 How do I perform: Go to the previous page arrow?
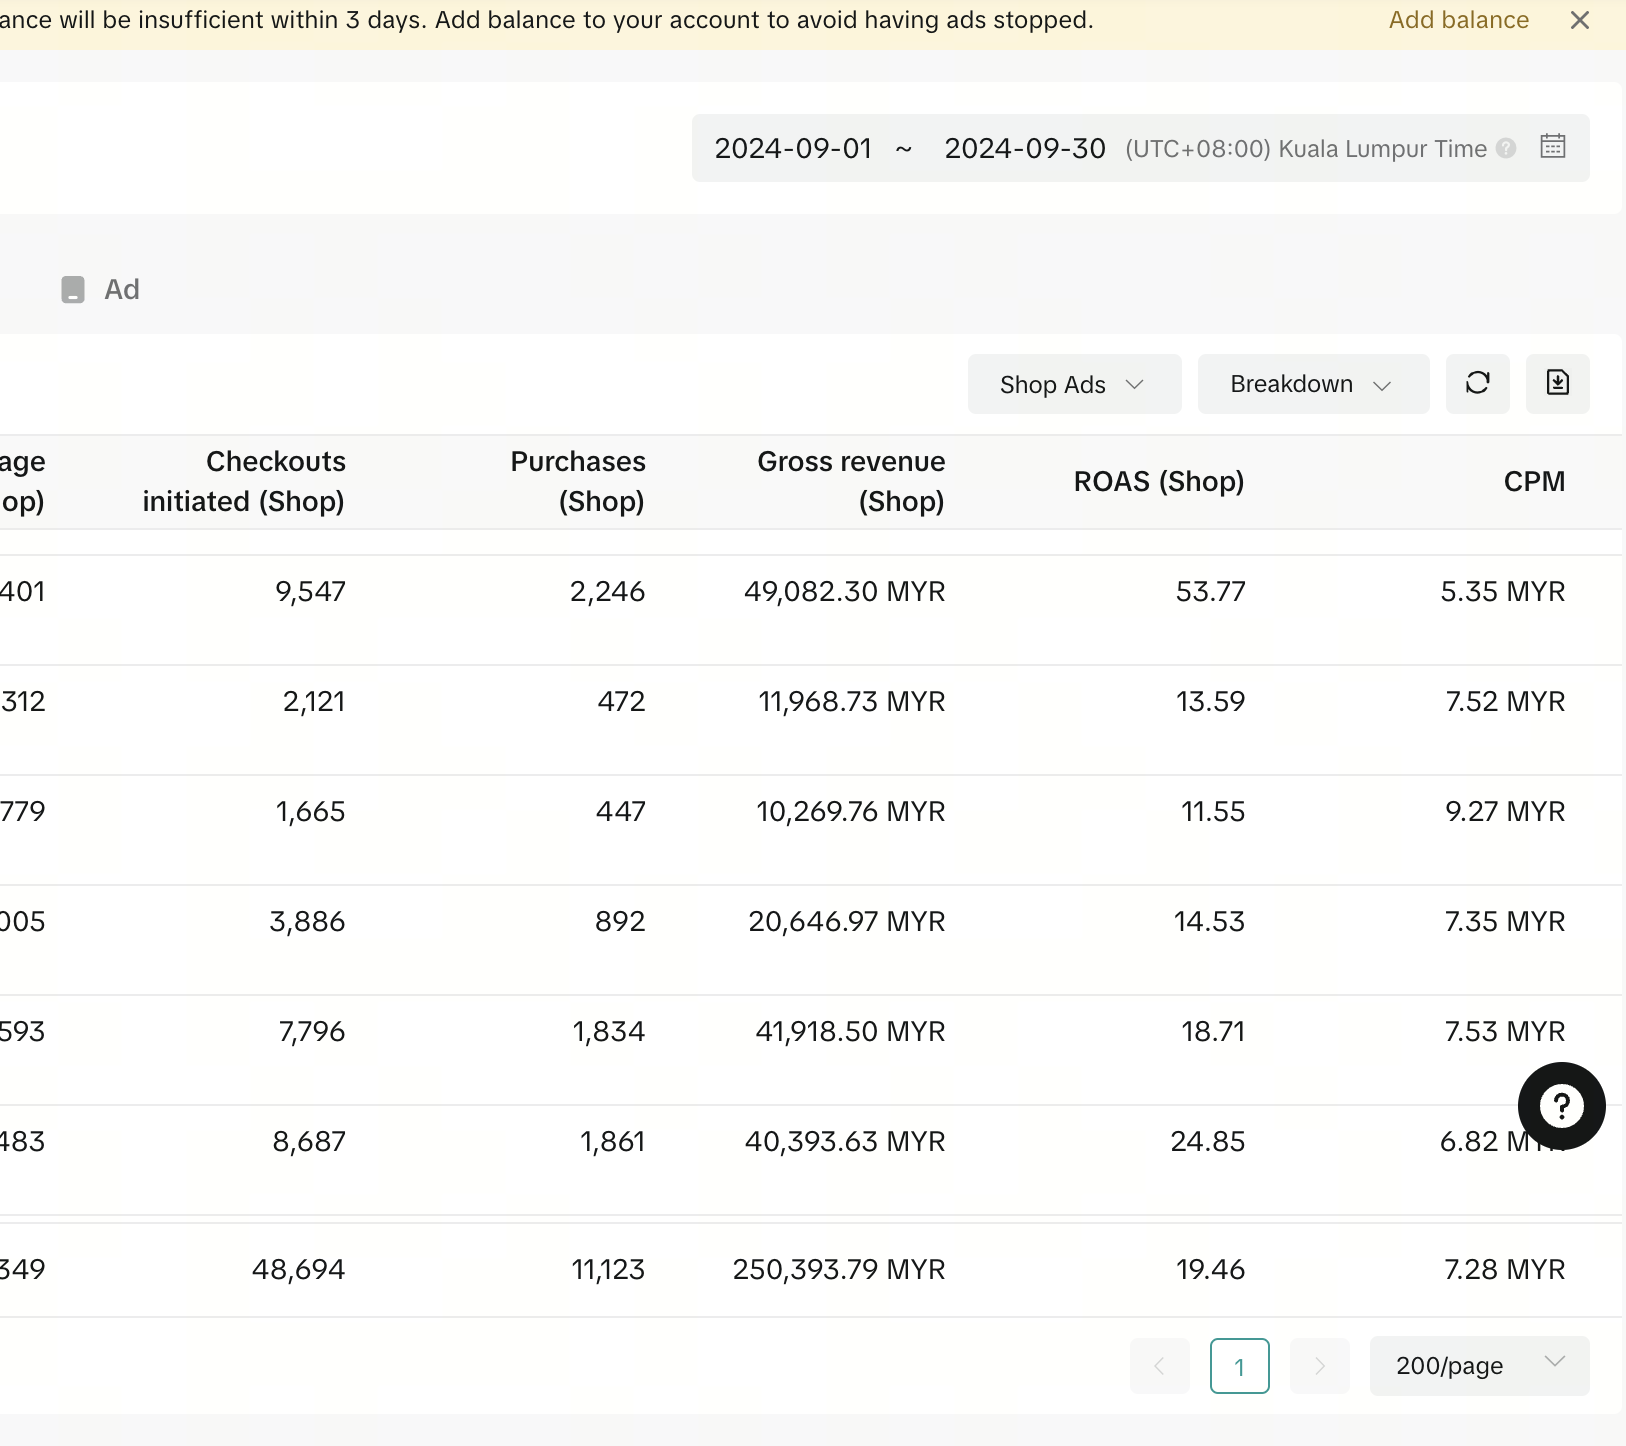click(x=1159, y=1366)
